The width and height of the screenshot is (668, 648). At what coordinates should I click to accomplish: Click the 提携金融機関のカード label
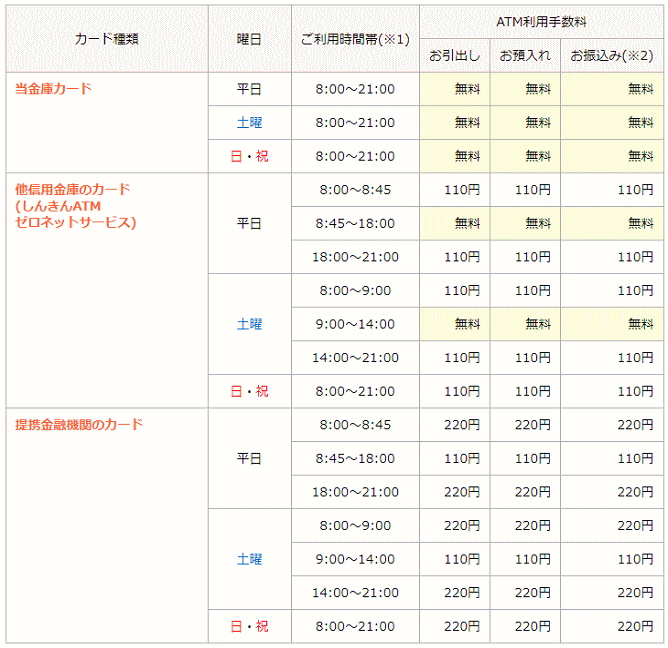point(79,424)
